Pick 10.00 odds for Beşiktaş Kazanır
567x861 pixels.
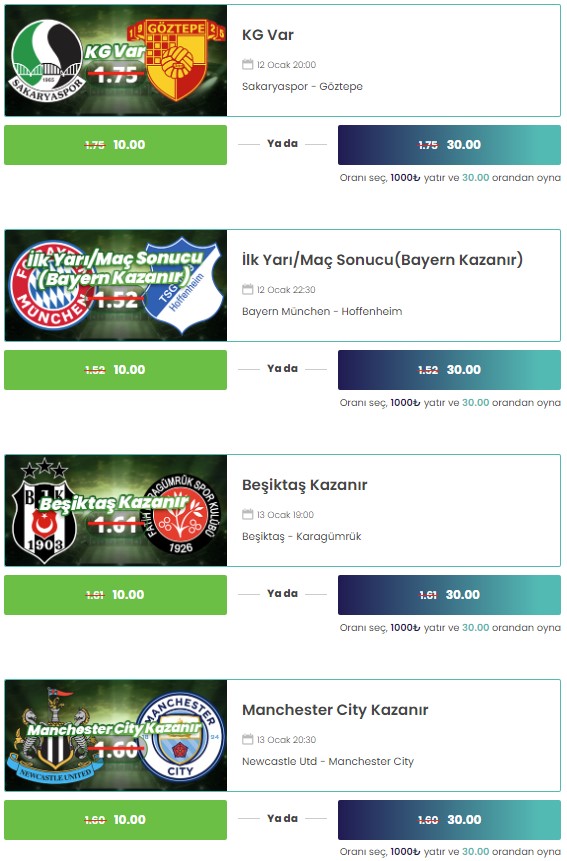pos(115,595)
